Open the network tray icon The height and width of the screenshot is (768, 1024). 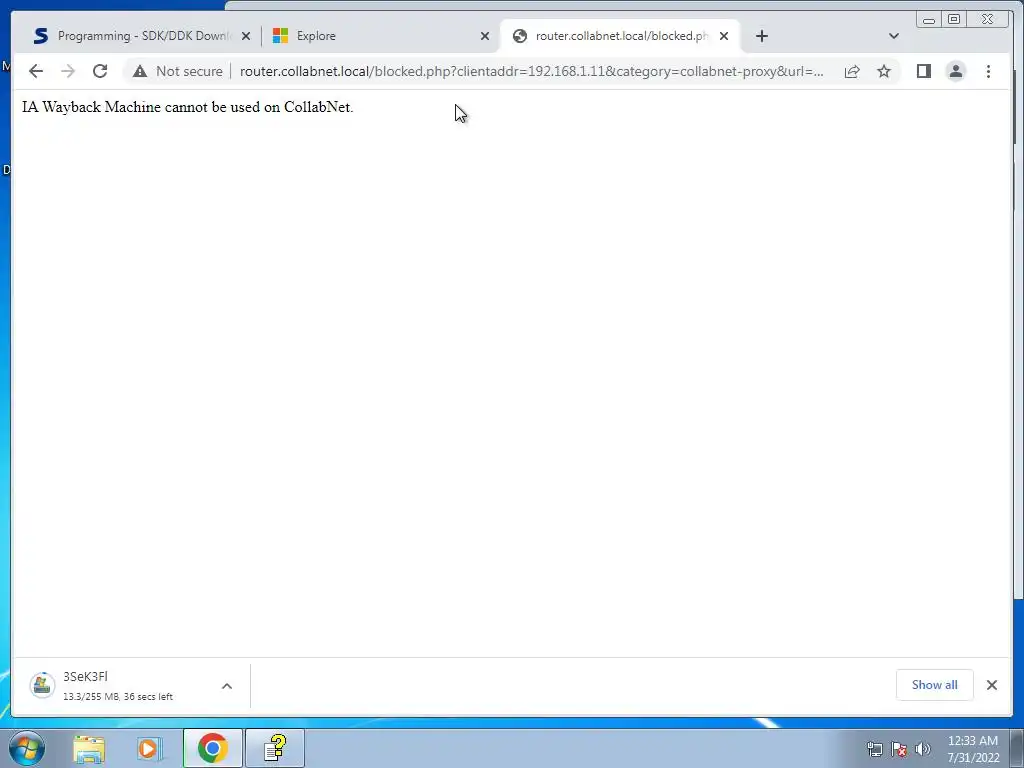pyautogui.click(x=874, y=749)
